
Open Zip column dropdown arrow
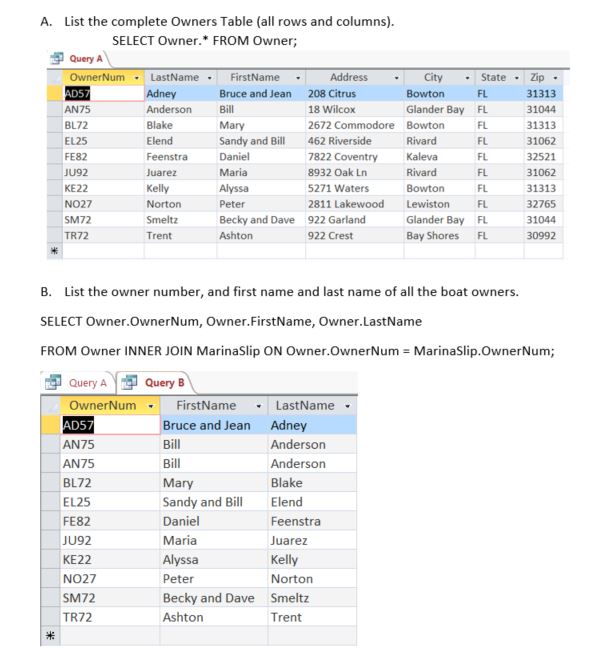tap(555, 78)
